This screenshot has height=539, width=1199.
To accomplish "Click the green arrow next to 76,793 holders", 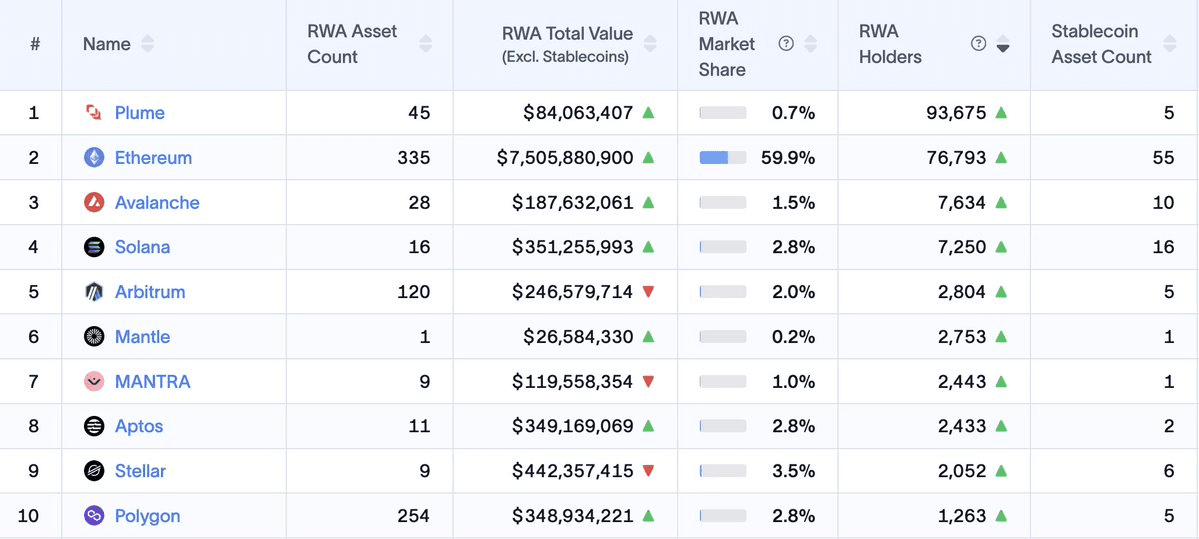I will click(1001, 157).
